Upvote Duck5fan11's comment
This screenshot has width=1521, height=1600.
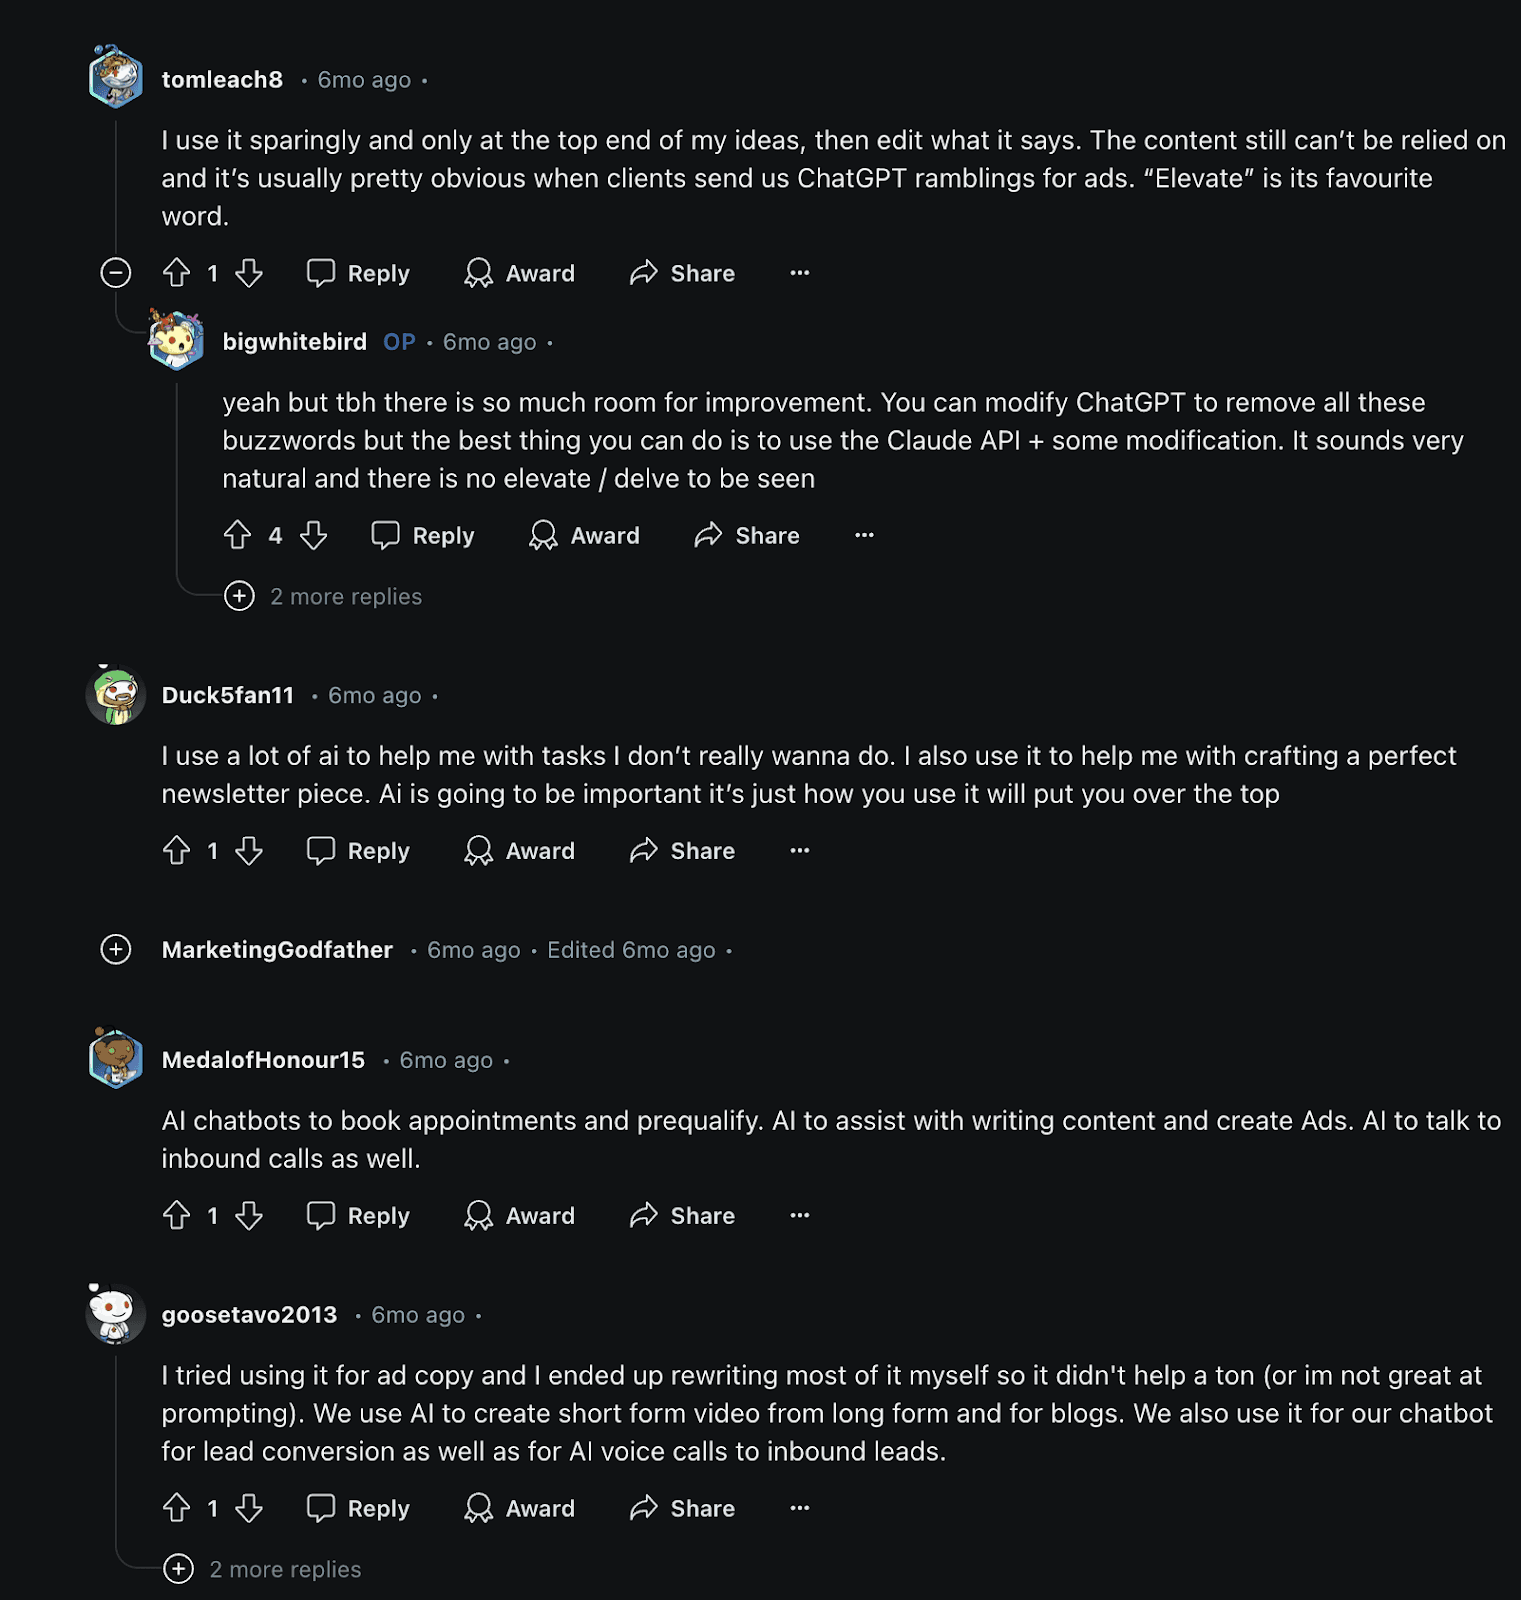pyautogui.click(x=177, y=851)
